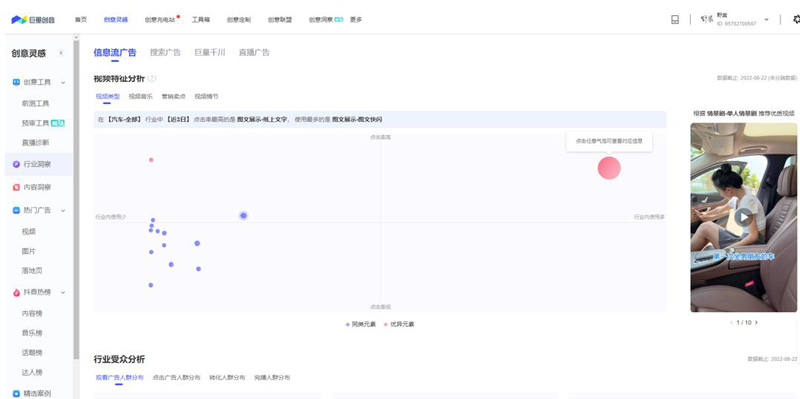This screenshot has width=800, height=399.
Task: Click the 精选案例 sidebar icon
Action: coord(16,393)
